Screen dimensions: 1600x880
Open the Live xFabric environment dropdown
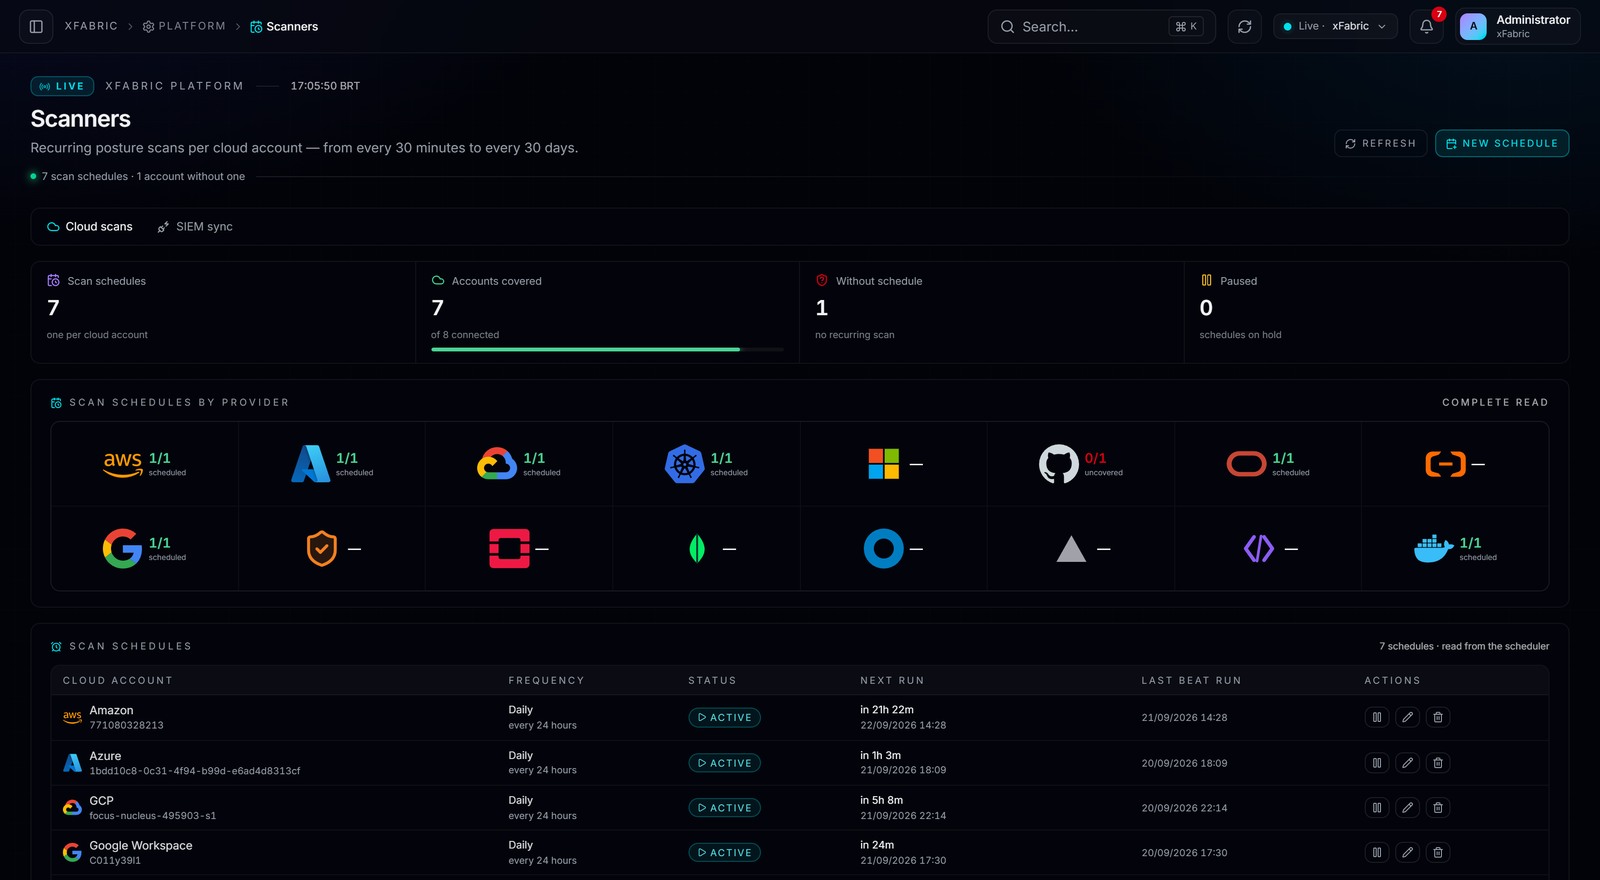(x=1335, y=27)
